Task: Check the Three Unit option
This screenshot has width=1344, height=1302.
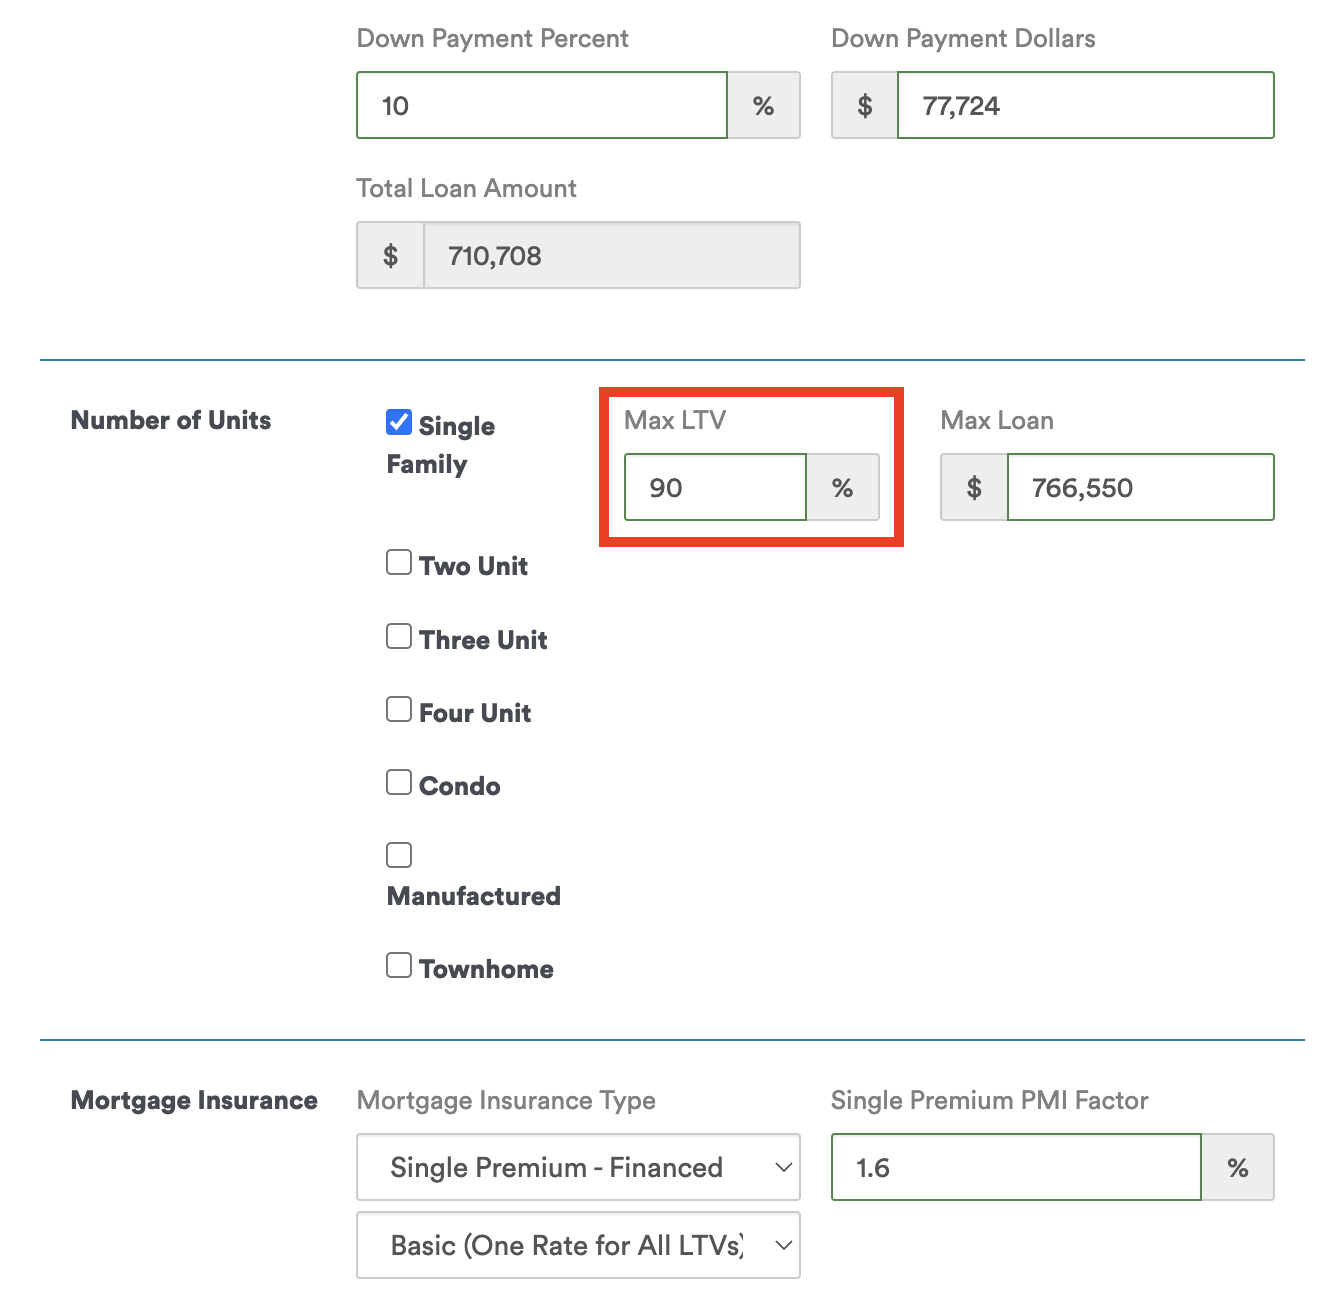Action: (x=399, y=636)
